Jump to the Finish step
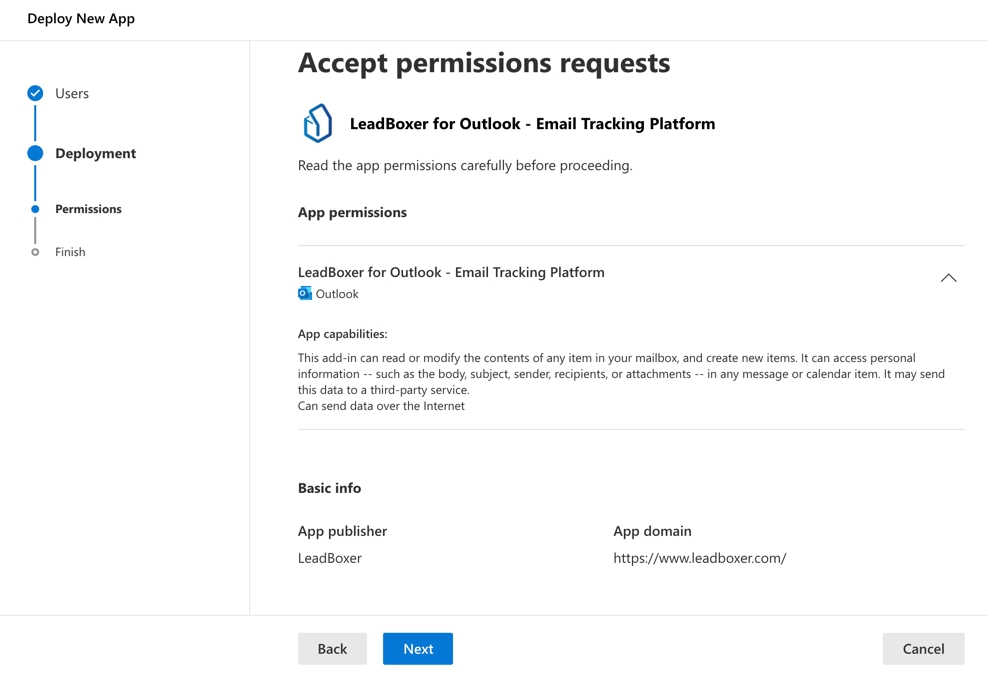The height and width of the screenshot is (677, 988). [70, 252]
